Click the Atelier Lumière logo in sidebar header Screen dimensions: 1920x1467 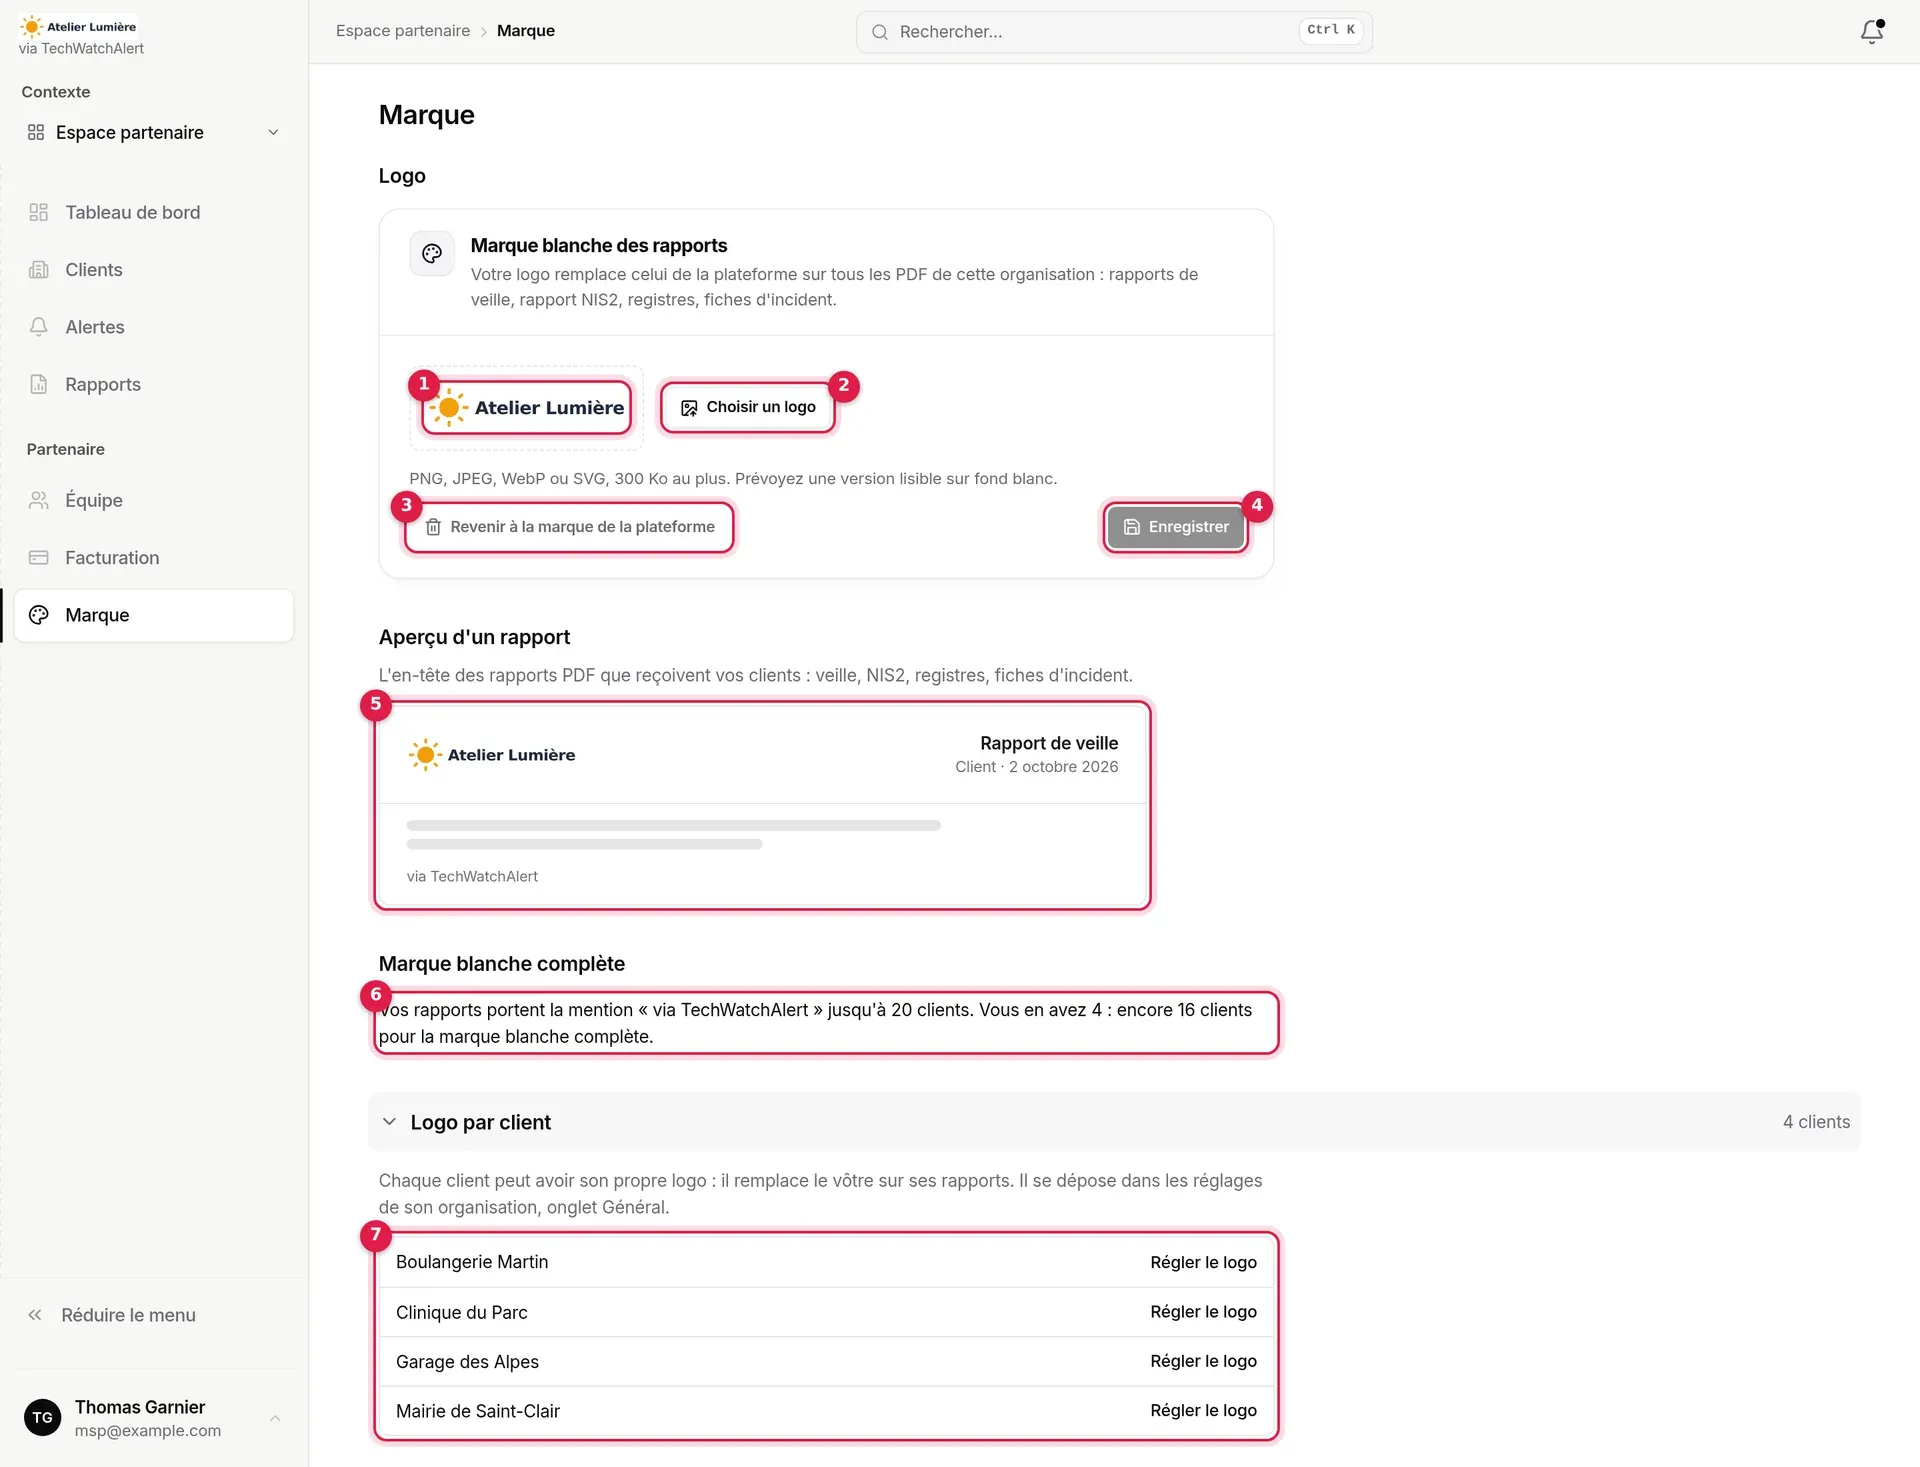pos(78,27)
